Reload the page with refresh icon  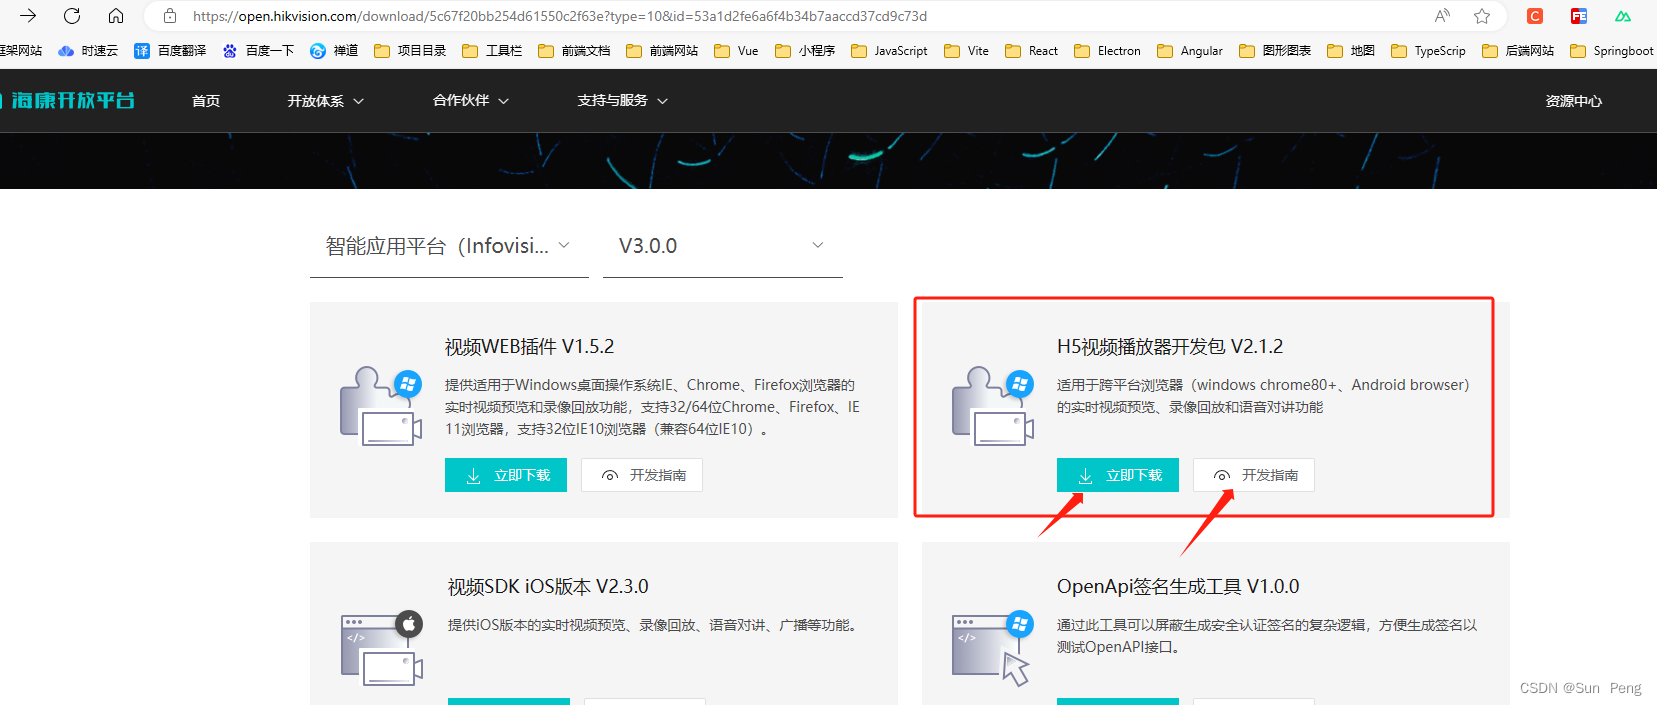click(72, 16)
